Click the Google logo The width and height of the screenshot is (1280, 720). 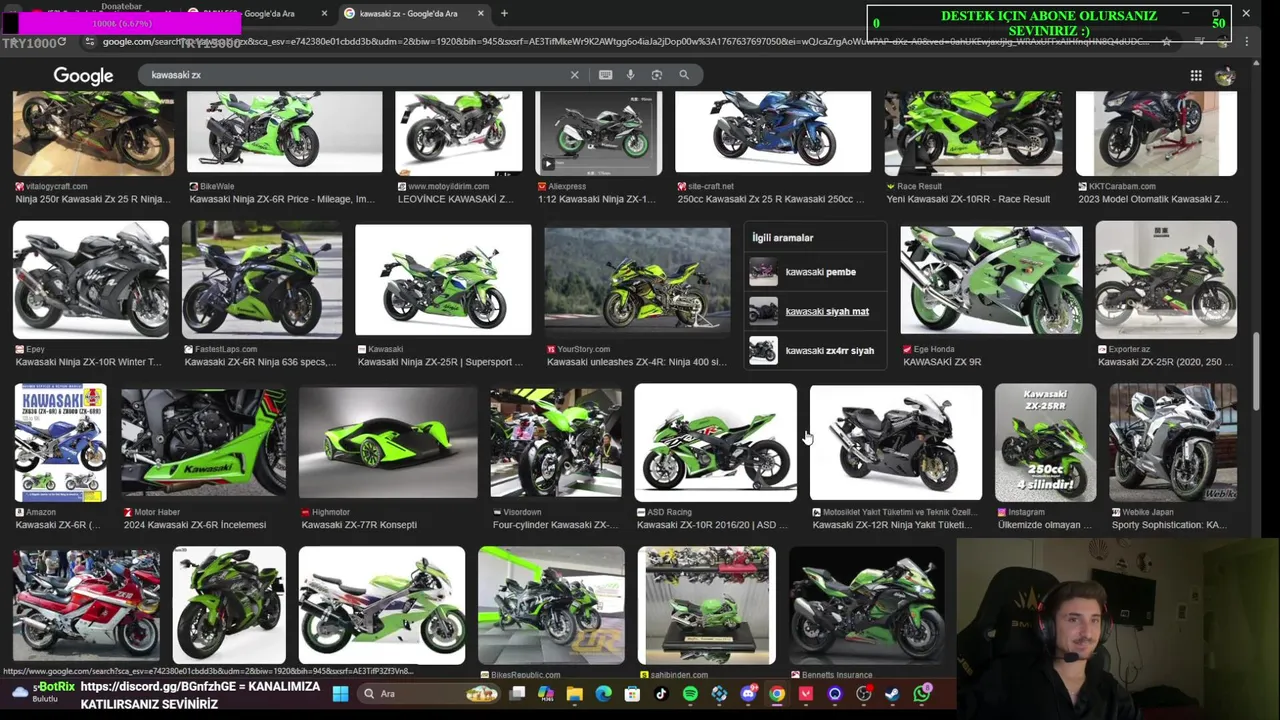tap(83, 76)
